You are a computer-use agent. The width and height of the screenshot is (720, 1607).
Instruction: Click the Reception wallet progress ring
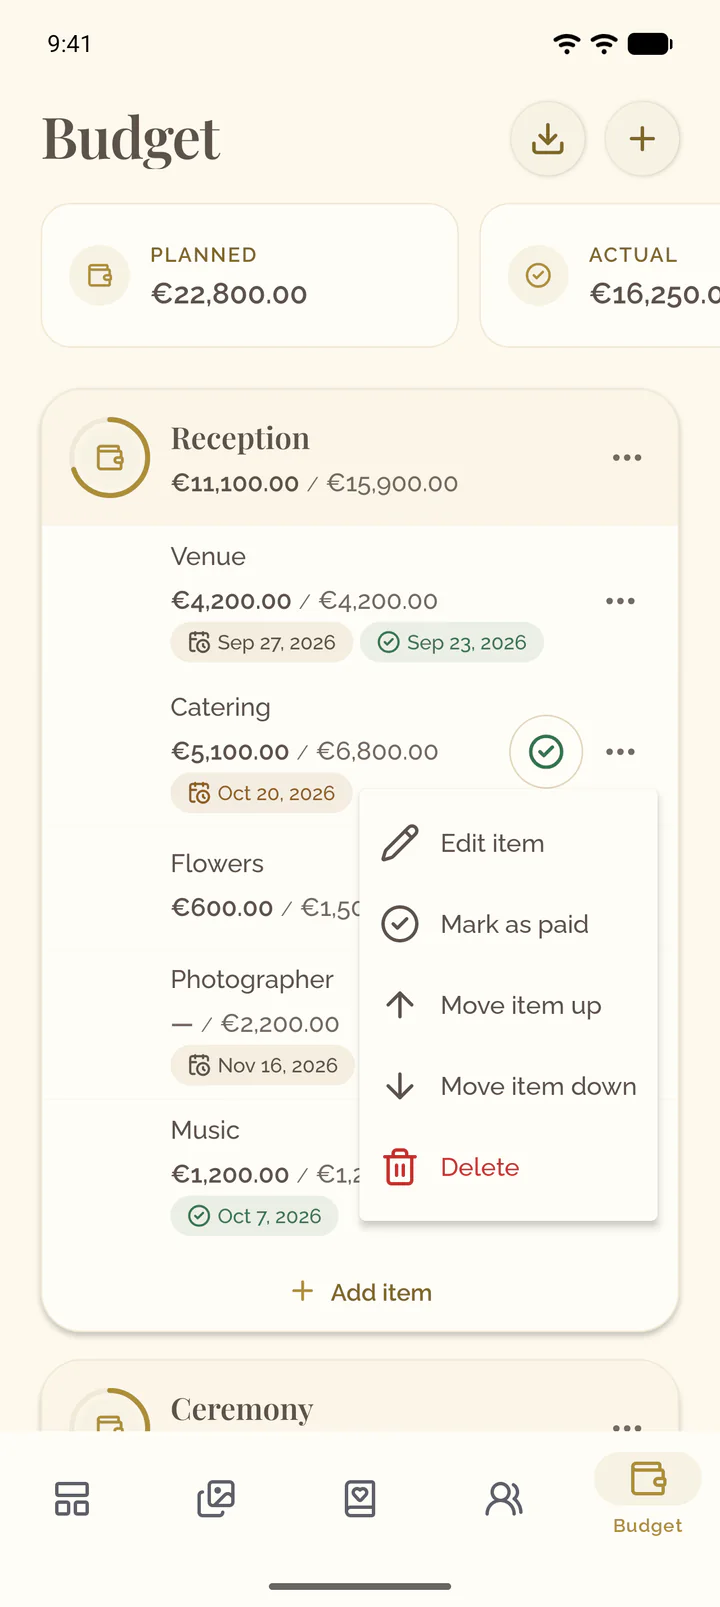[x=110, y=457]
